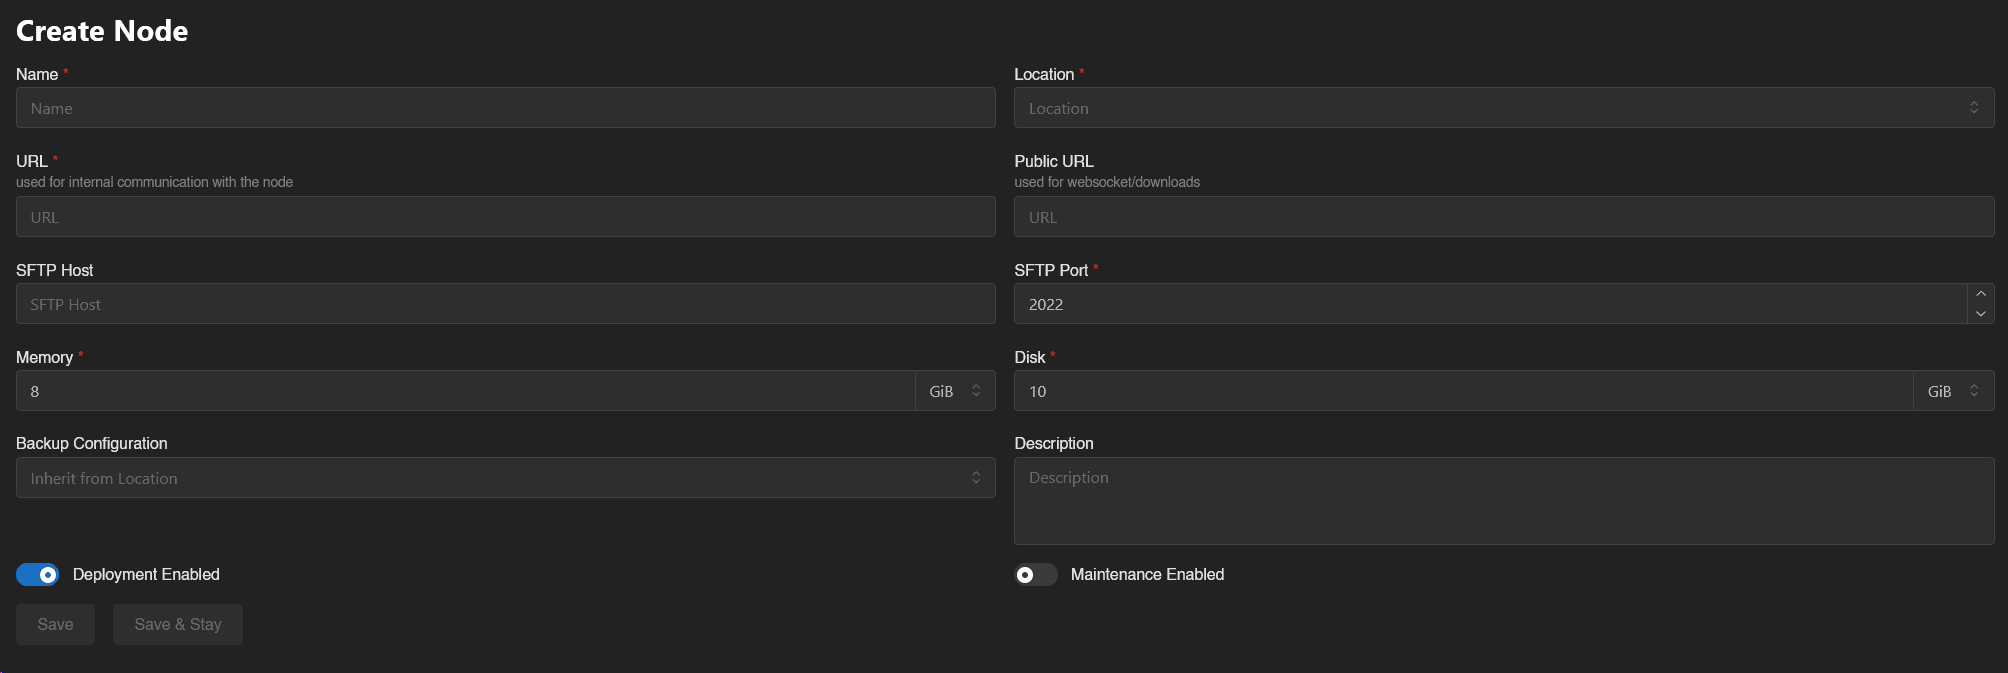
Task: Disable the Deployment Enabled toggle
Action: pyautogui.click(x=37, y=575)
